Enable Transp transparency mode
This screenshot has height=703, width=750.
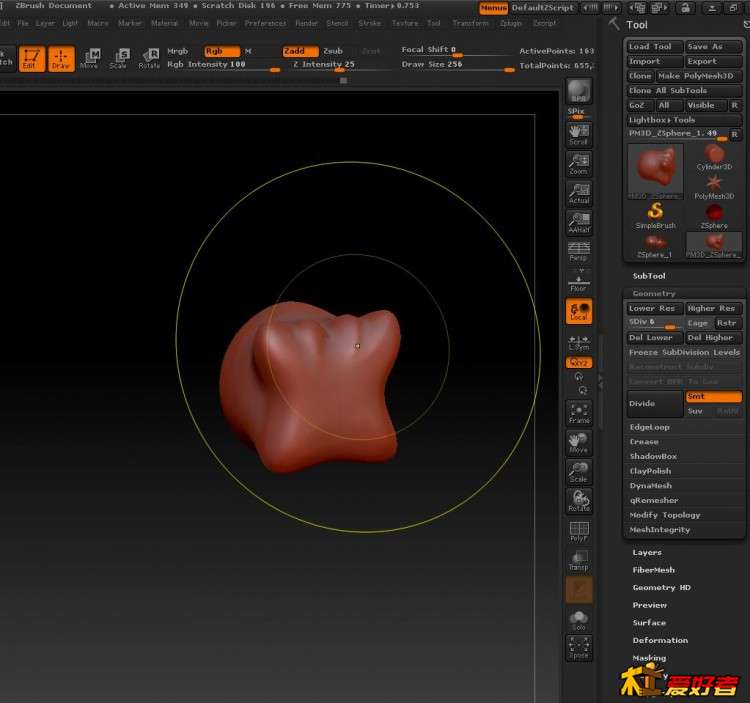578,561
